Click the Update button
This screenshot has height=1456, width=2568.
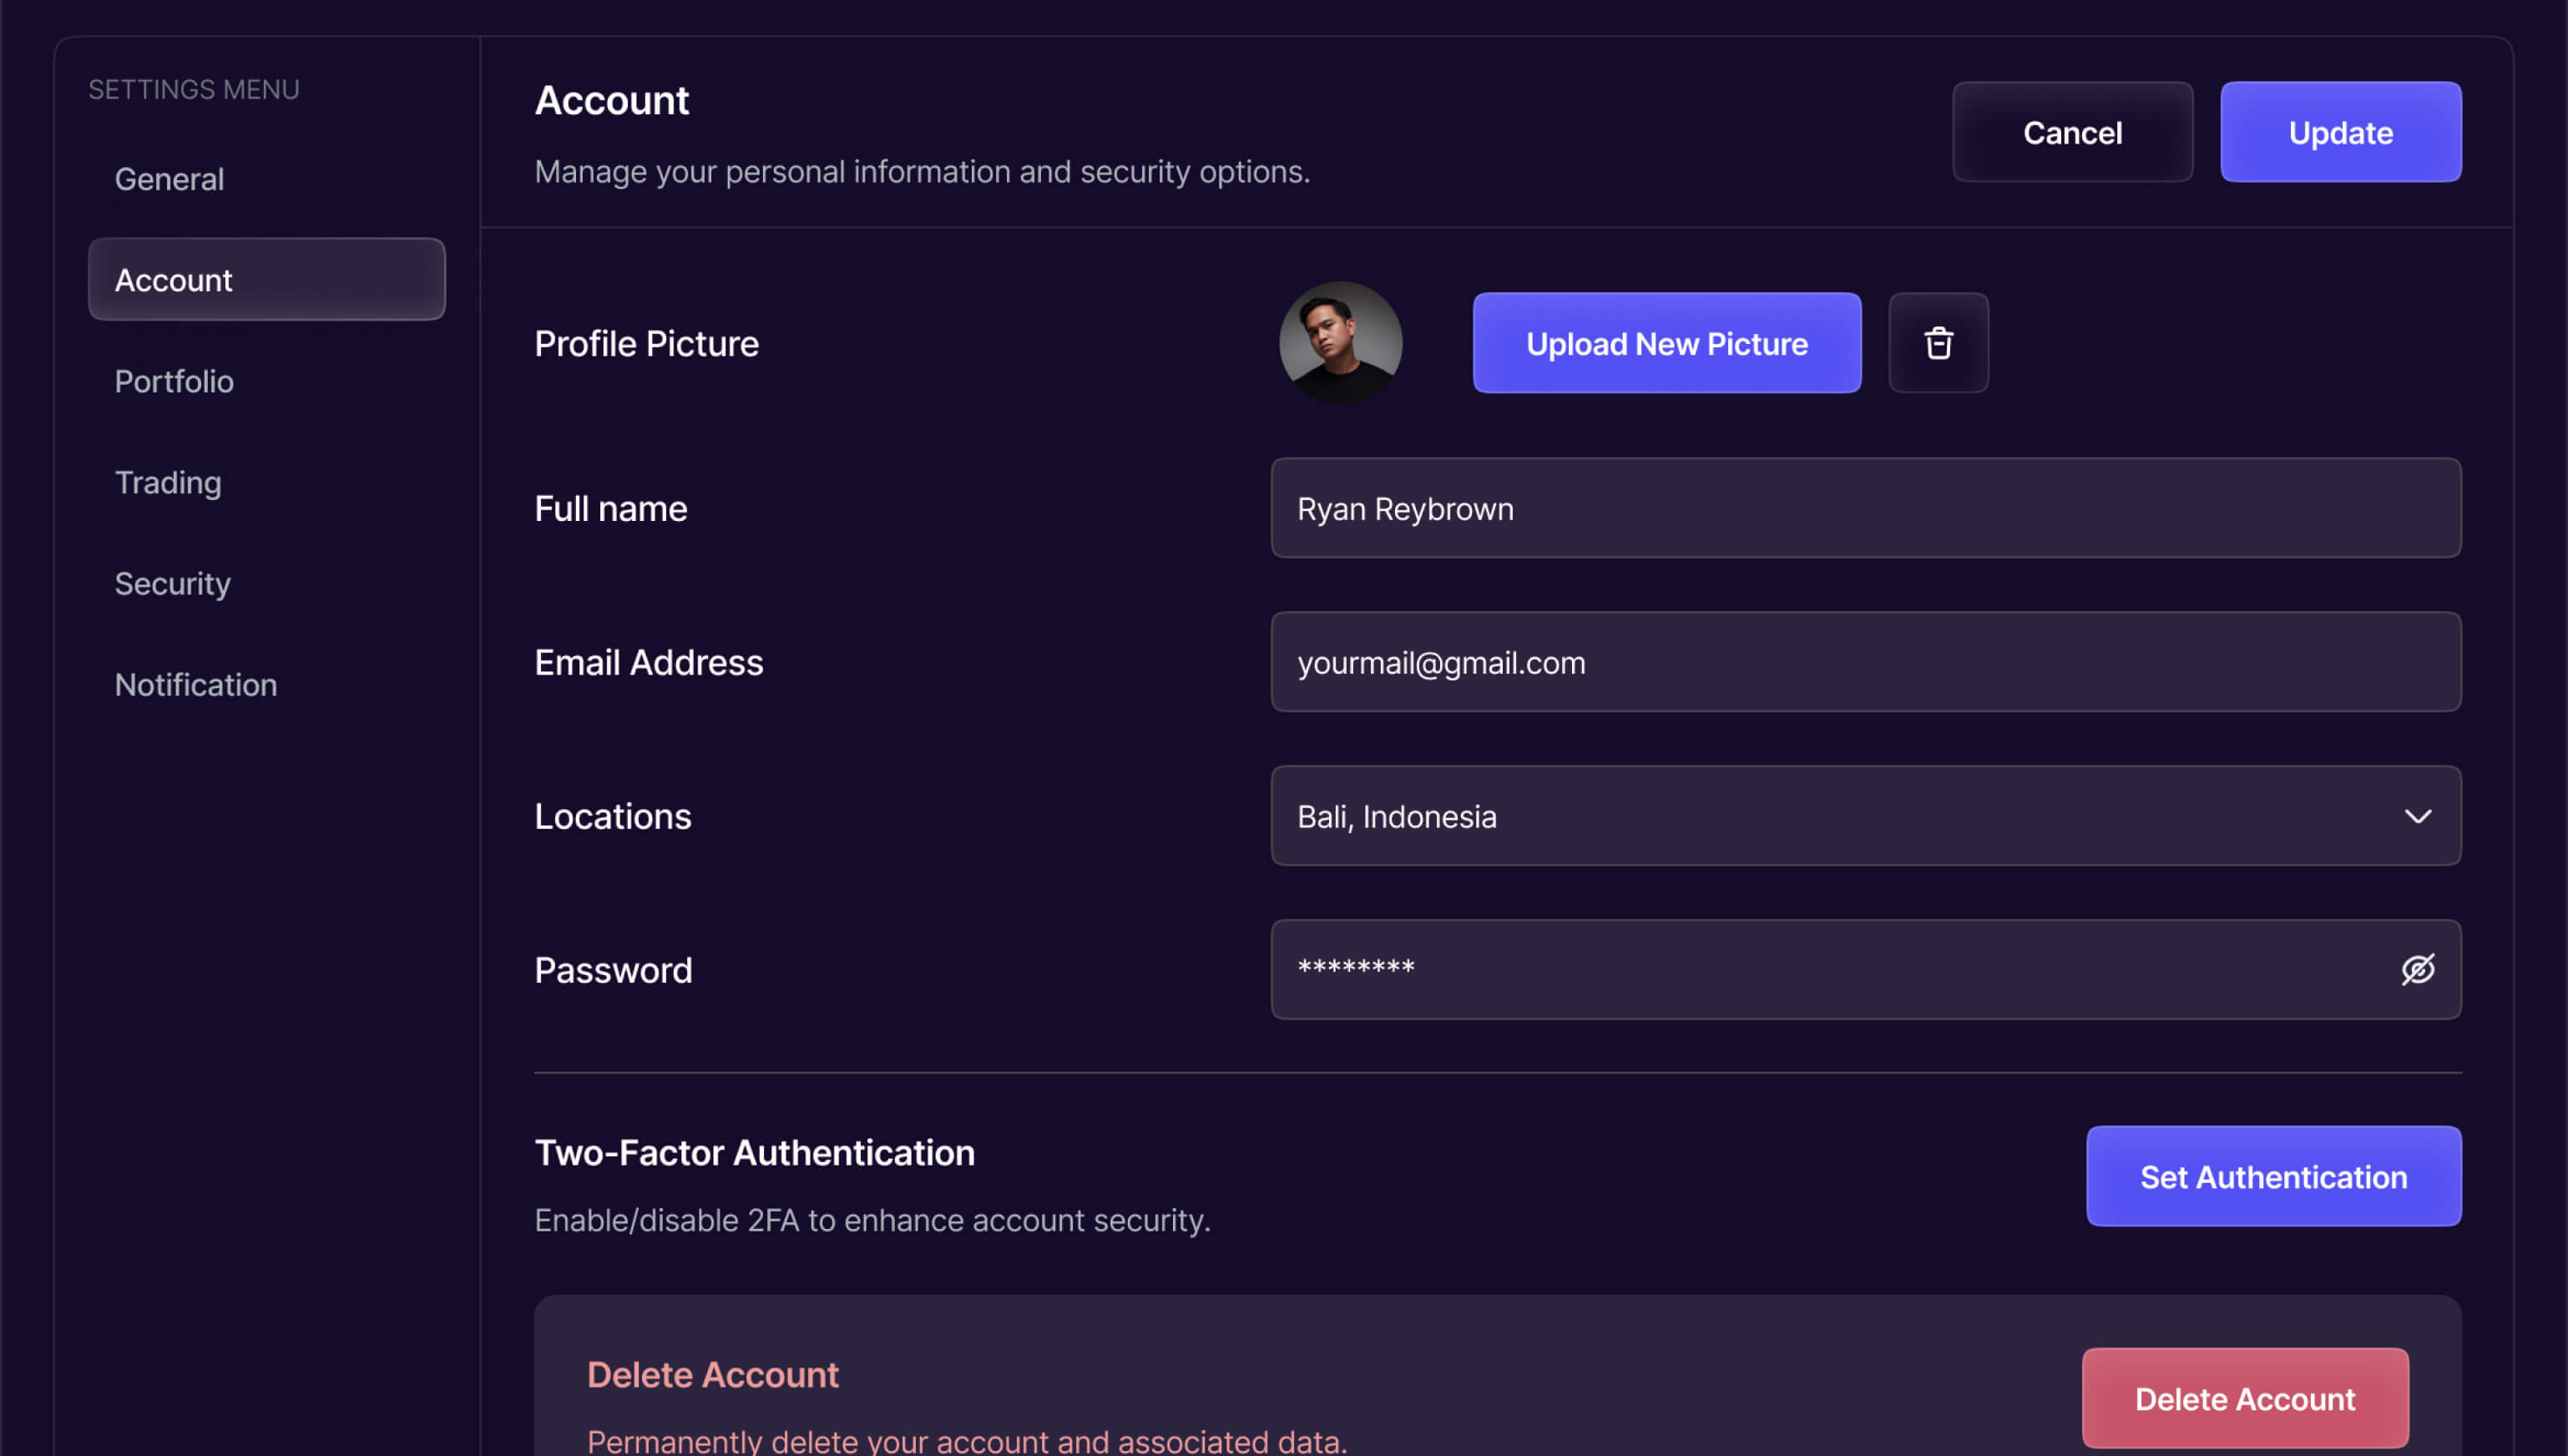pyautogui.click(x=2340, y=132)
